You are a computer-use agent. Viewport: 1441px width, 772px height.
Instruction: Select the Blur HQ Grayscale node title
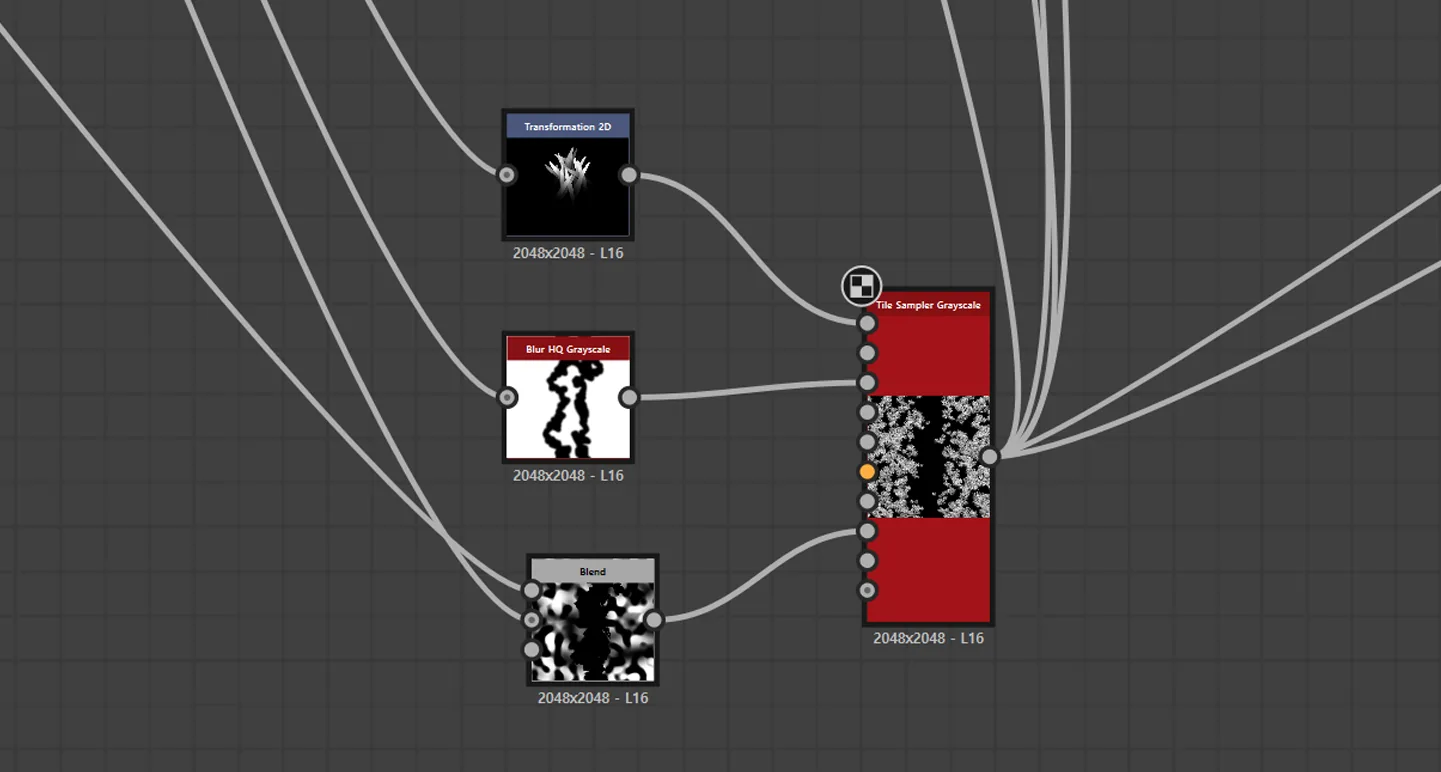(568, 349)
